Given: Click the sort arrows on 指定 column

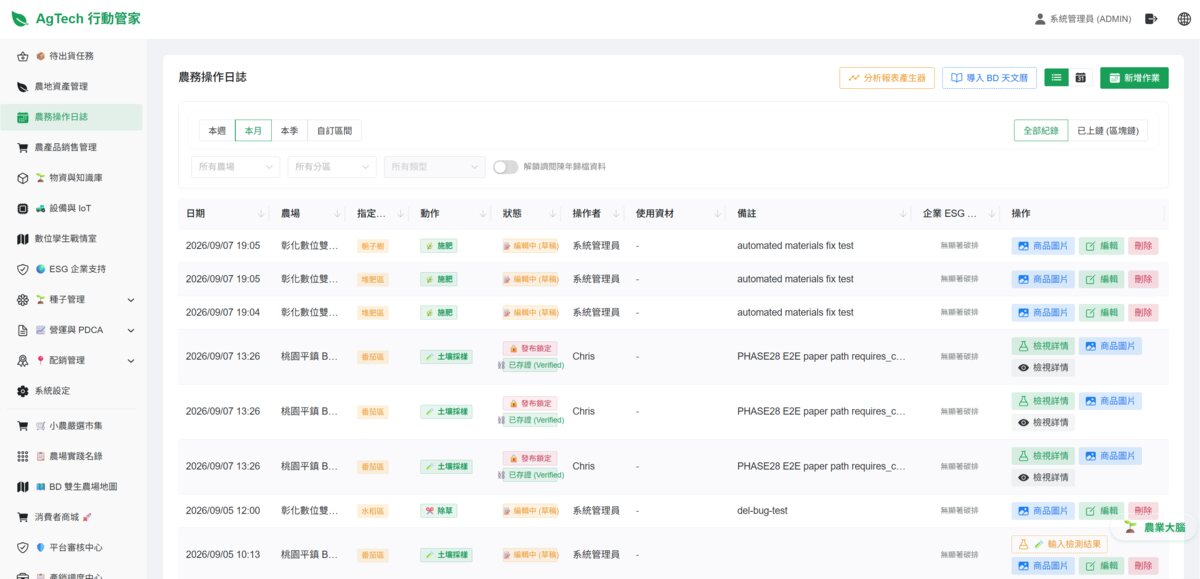Looking at the screenshot, I should coord(401,214).
